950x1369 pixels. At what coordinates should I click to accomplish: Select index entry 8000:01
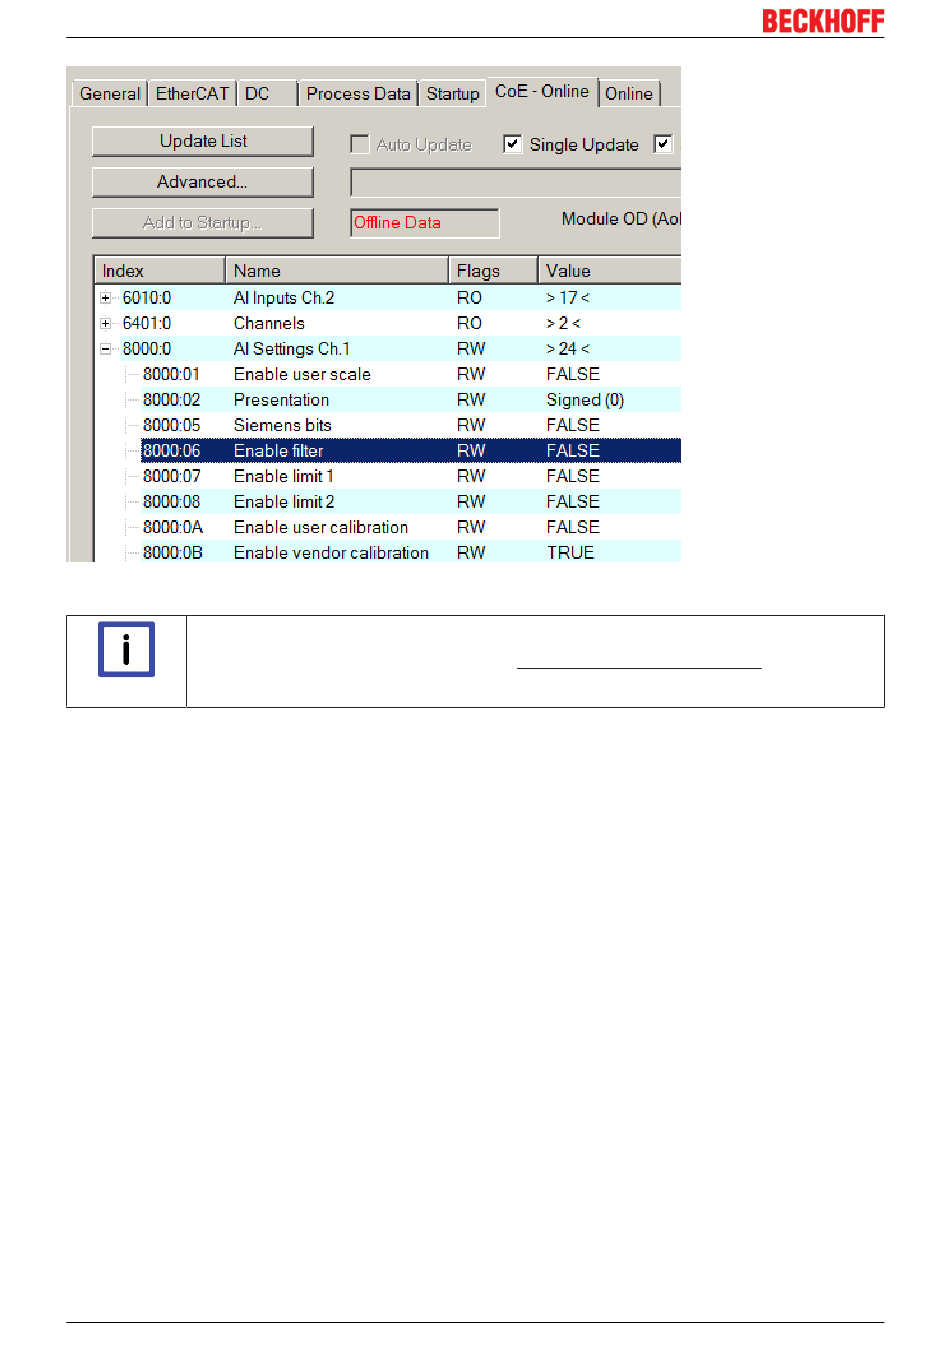[x=171, y=374]
